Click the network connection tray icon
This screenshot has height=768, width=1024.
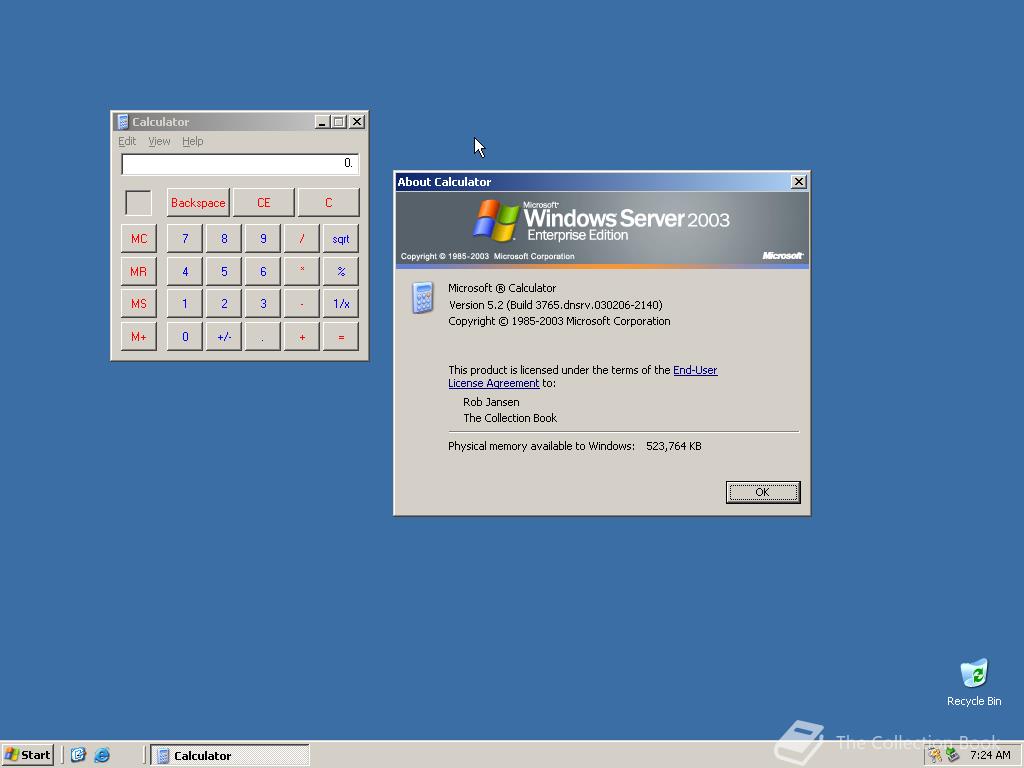tap(953, 755)
